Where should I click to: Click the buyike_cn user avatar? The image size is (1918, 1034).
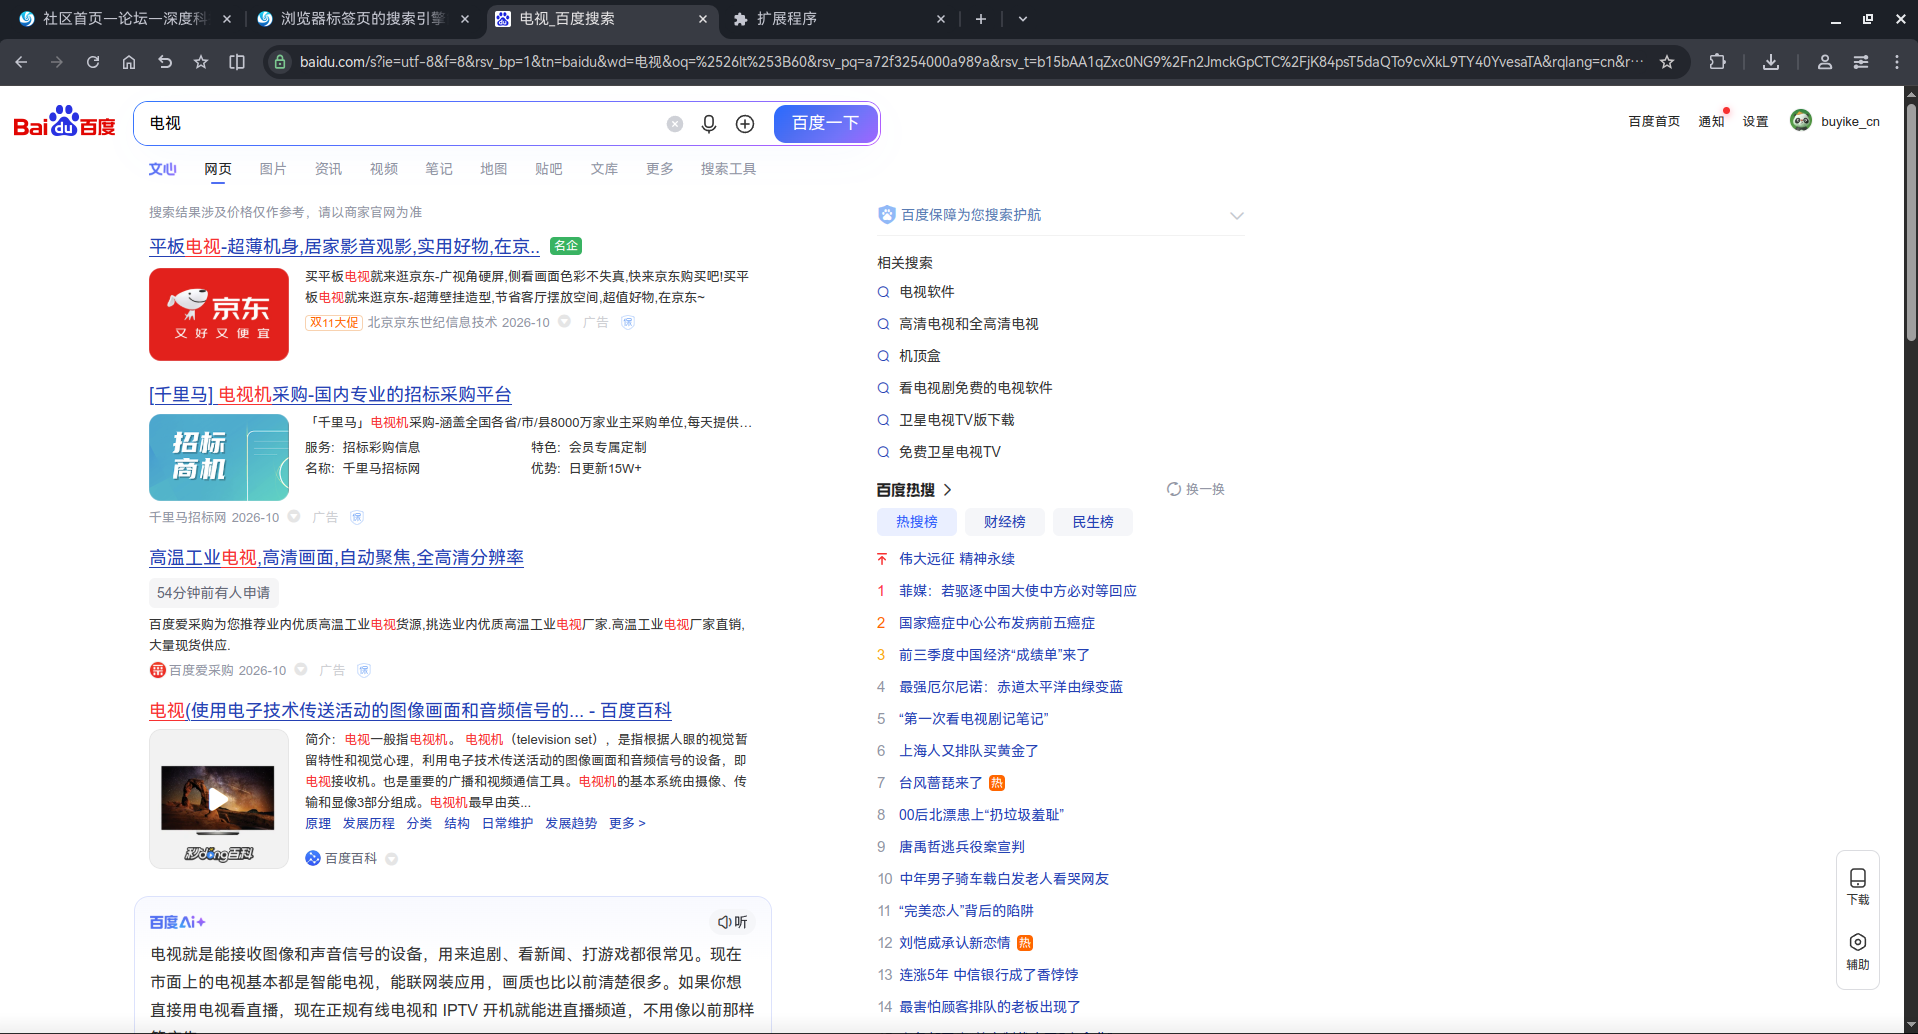[1801, 121]
